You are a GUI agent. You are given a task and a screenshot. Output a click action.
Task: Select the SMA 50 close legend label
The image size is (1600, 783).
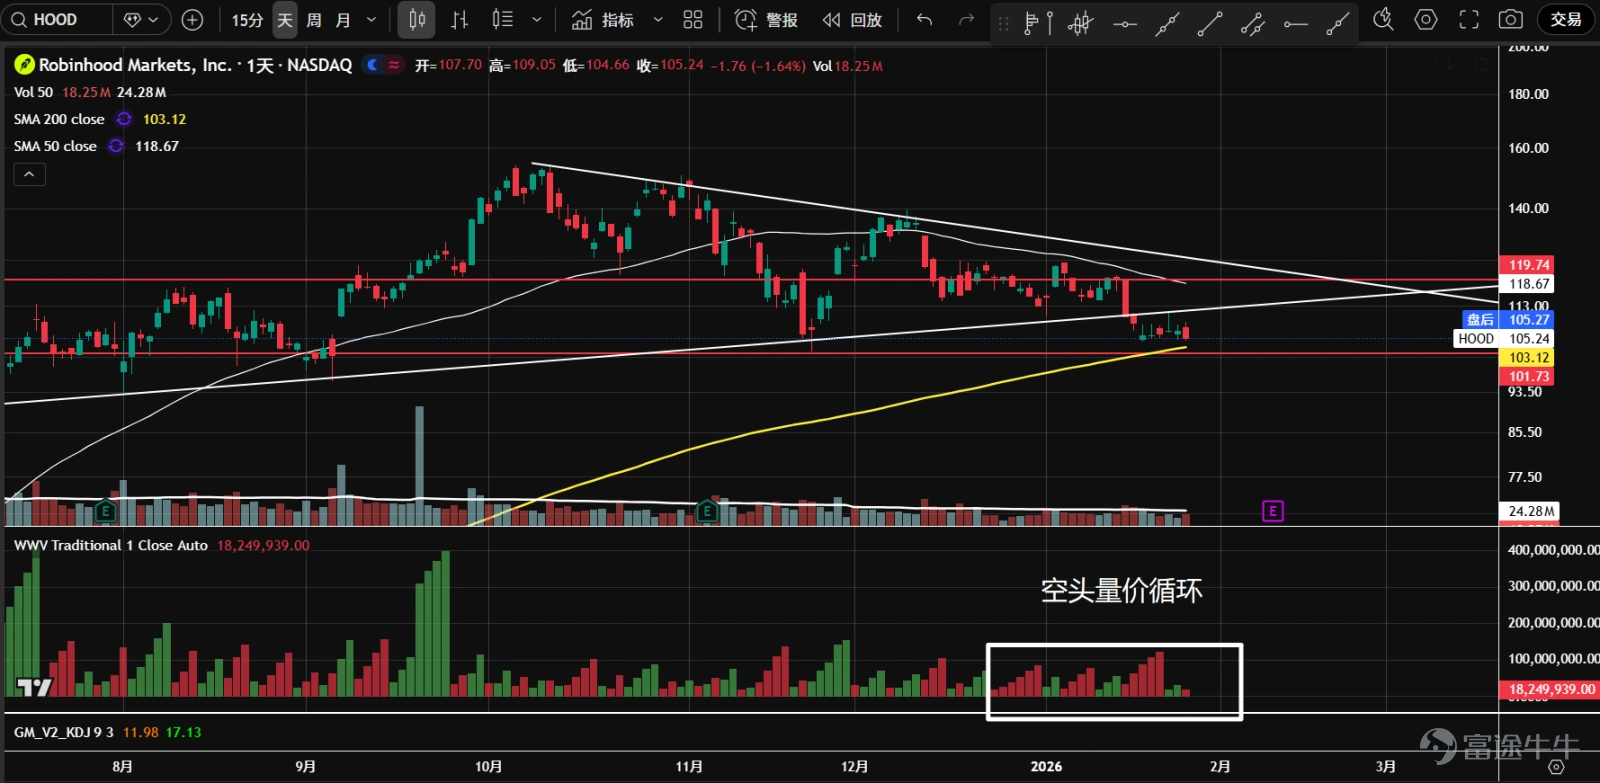[55, 146]
